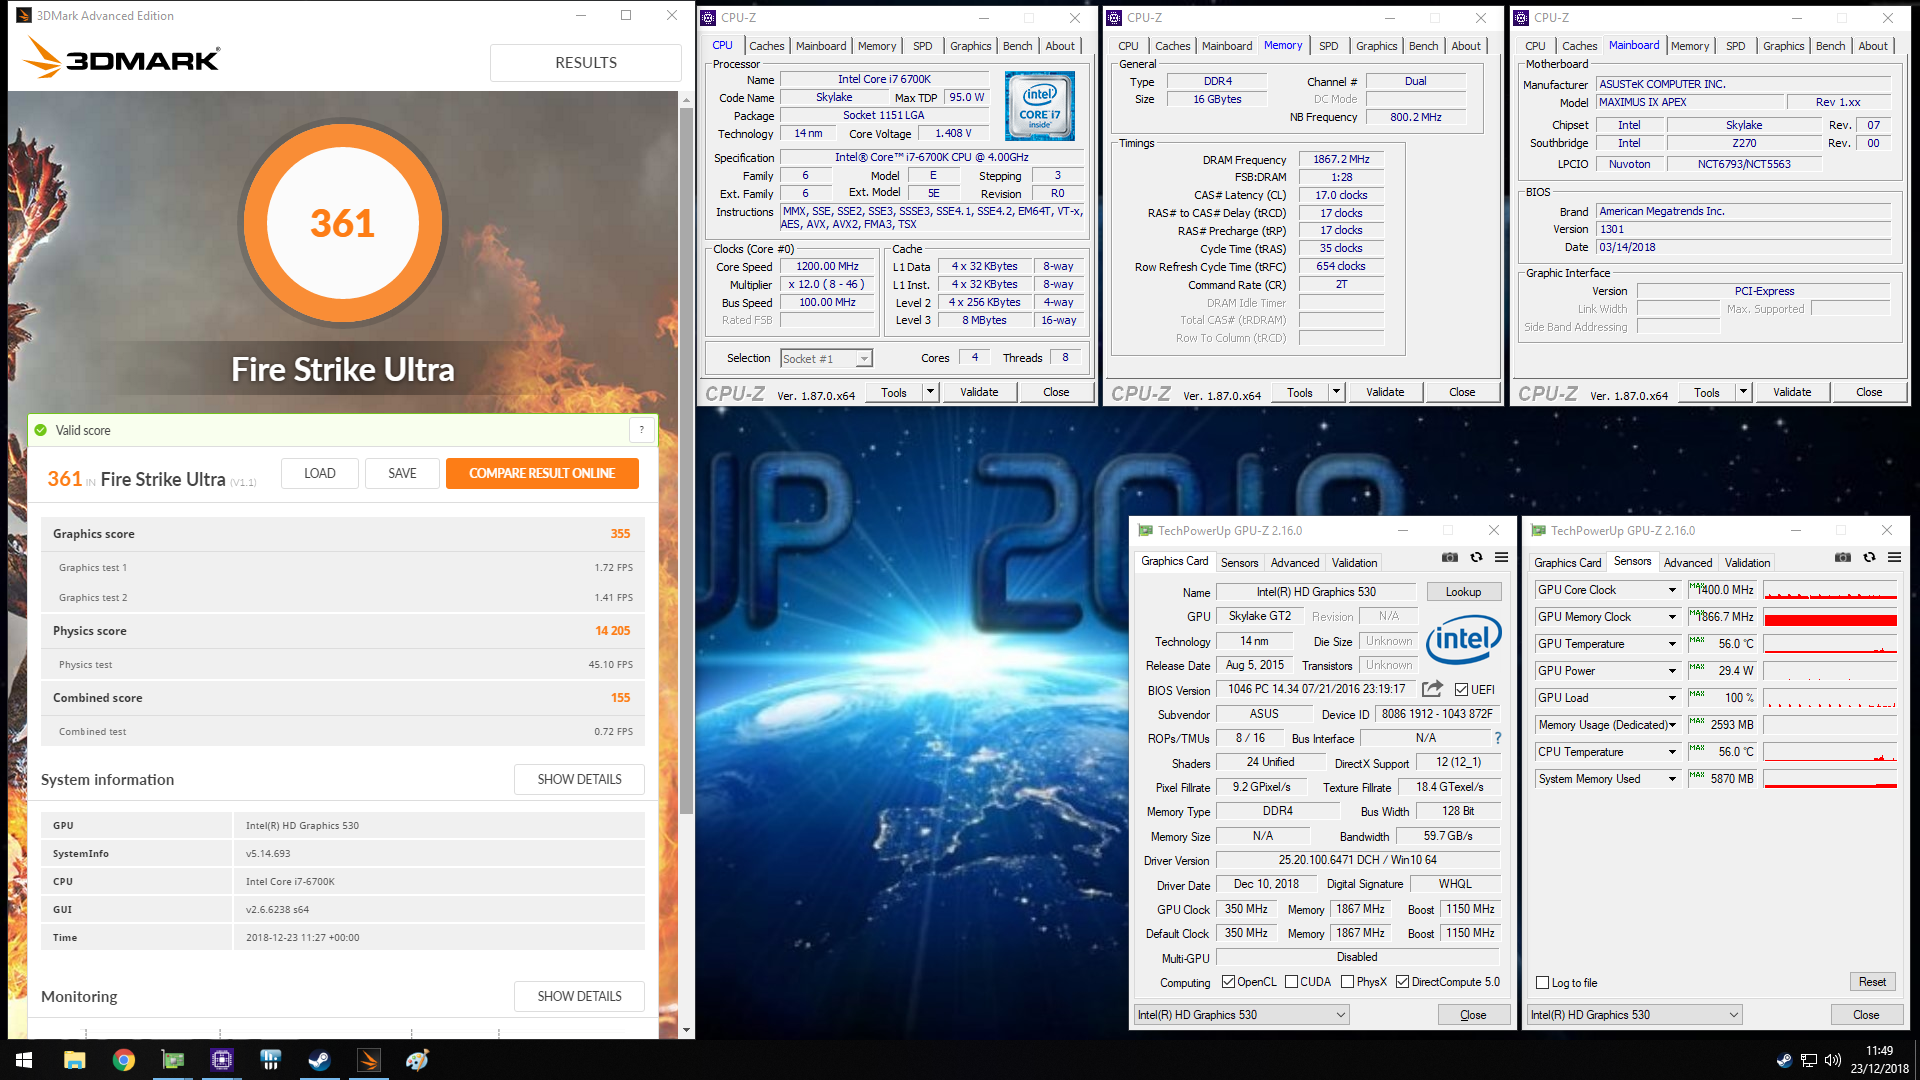
Task: Click 3DMark logo in header
Action: [121, 58]
